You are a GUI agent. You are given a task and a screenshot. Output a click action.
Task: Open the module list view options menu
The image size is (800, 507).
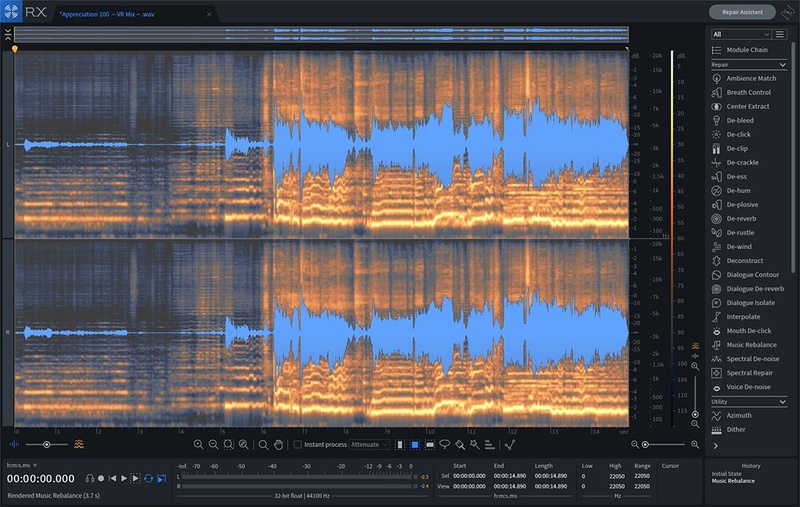coord(780,34)
